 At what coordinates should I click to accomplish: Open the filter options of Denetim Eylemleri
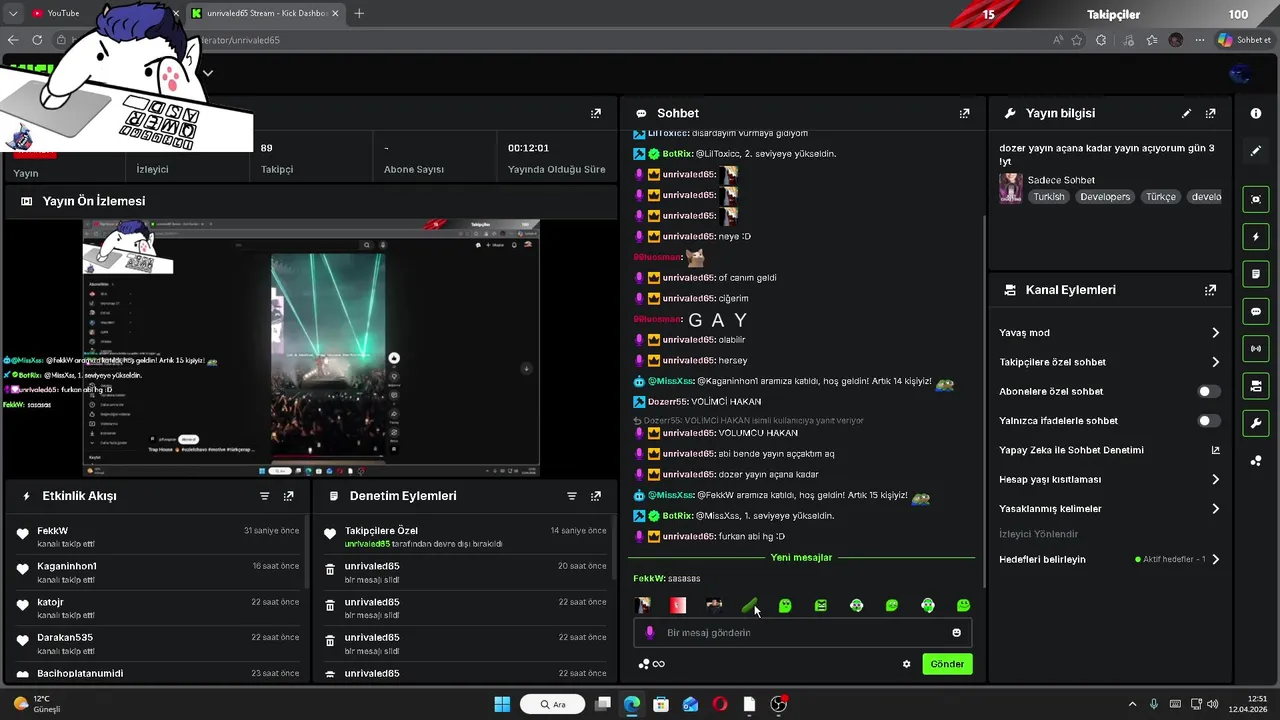point(571,496)
